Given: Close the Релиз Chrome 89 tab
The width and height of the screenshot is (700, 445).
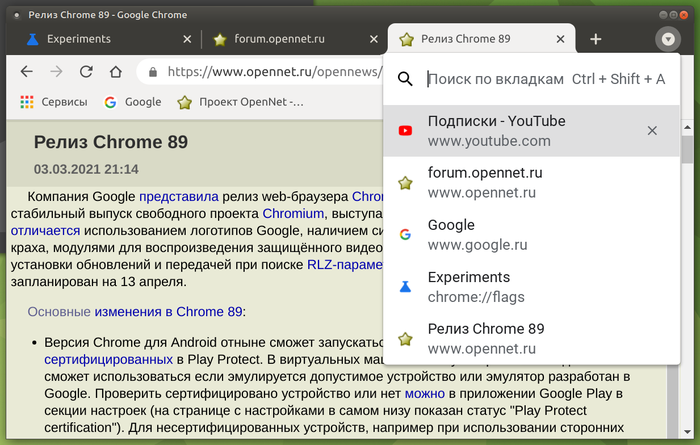Looking at the screenshot, I should pyautogui.click(x=560, y=39).
